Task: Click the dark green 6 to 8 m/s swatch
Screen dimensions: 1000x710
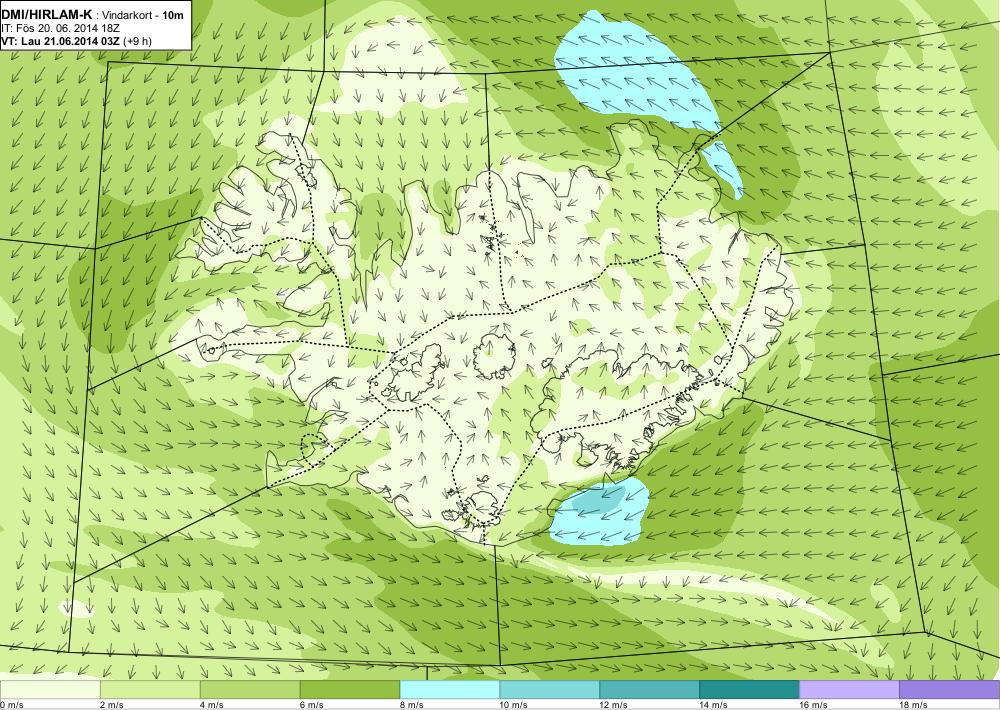Action: click(x=349, y=690)
